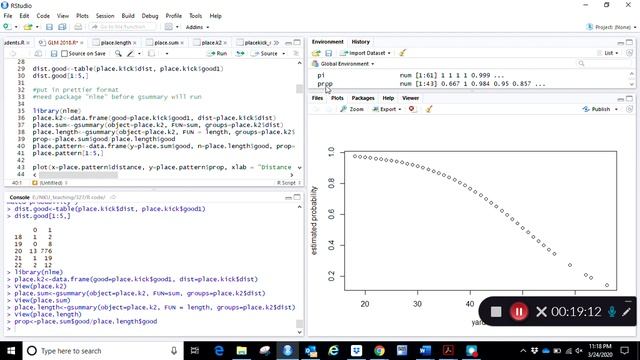Open the Tools menu
Screen dimensions: 640x360
tap(196, 16)
